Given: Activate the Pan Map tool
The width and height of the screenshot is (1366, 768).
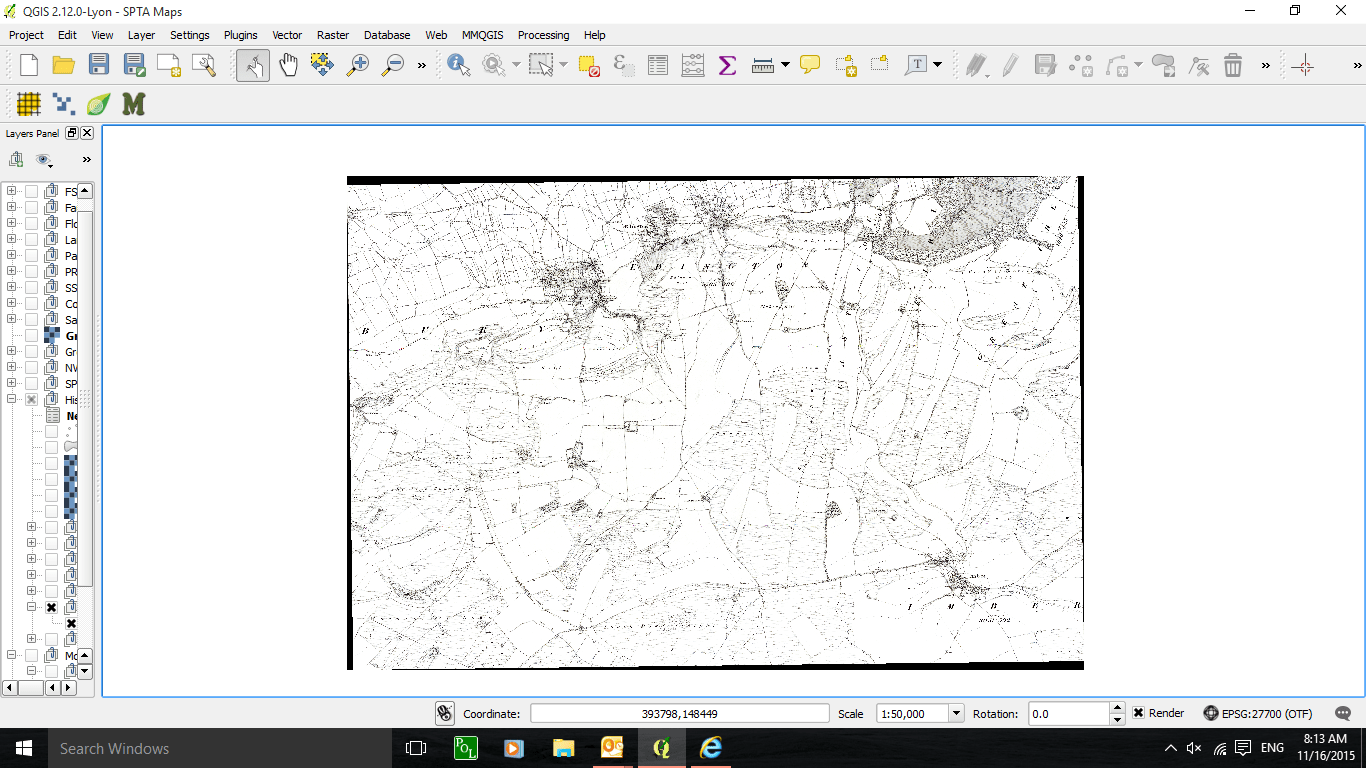Looking at the screenshot, I should 288,65.
